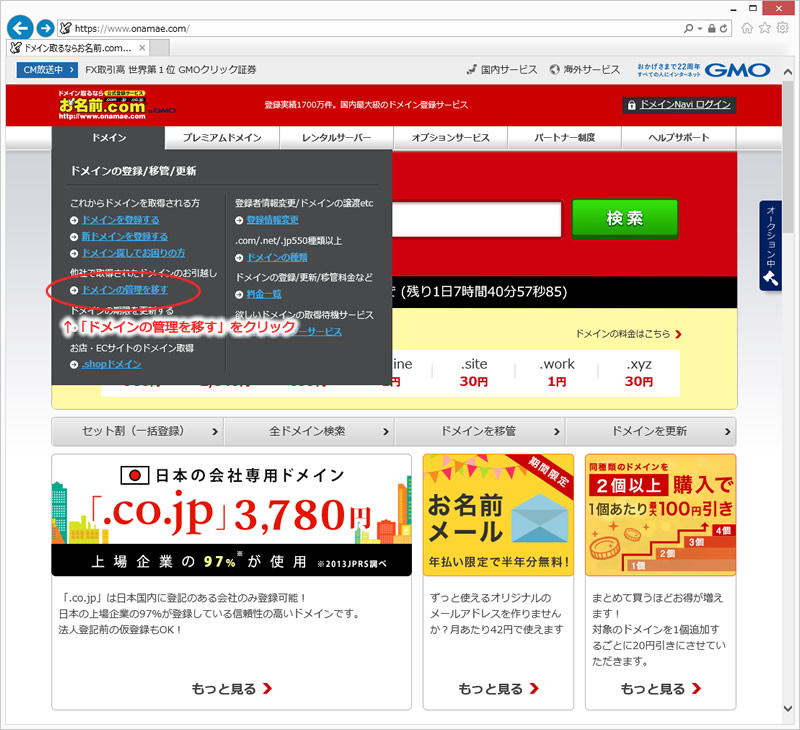The image size is (800, 730).
Task: Click the bullet icon beside ドメインを登録する
Action: pyautogui.click(x=74, y=220)
